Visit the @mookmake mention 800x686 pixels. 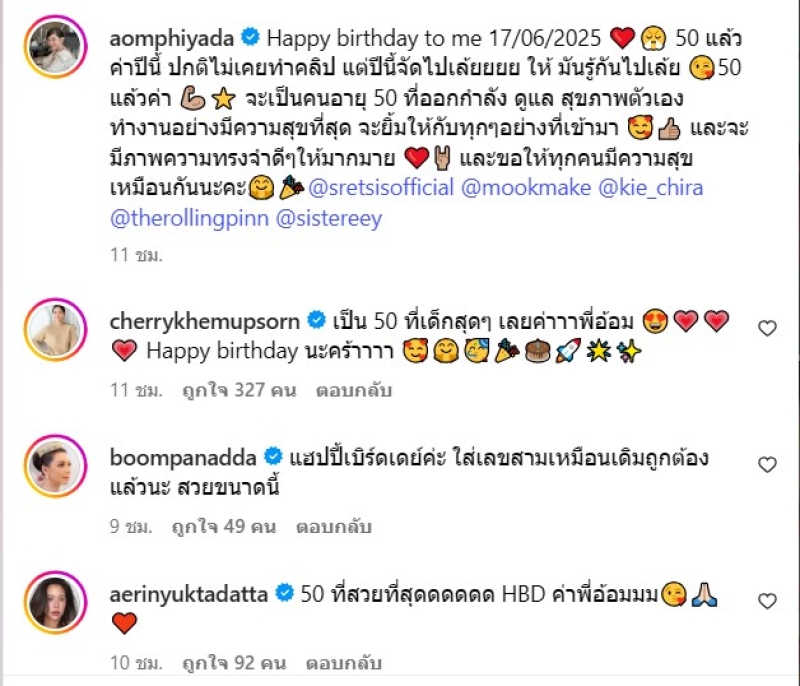click(526, 188)
